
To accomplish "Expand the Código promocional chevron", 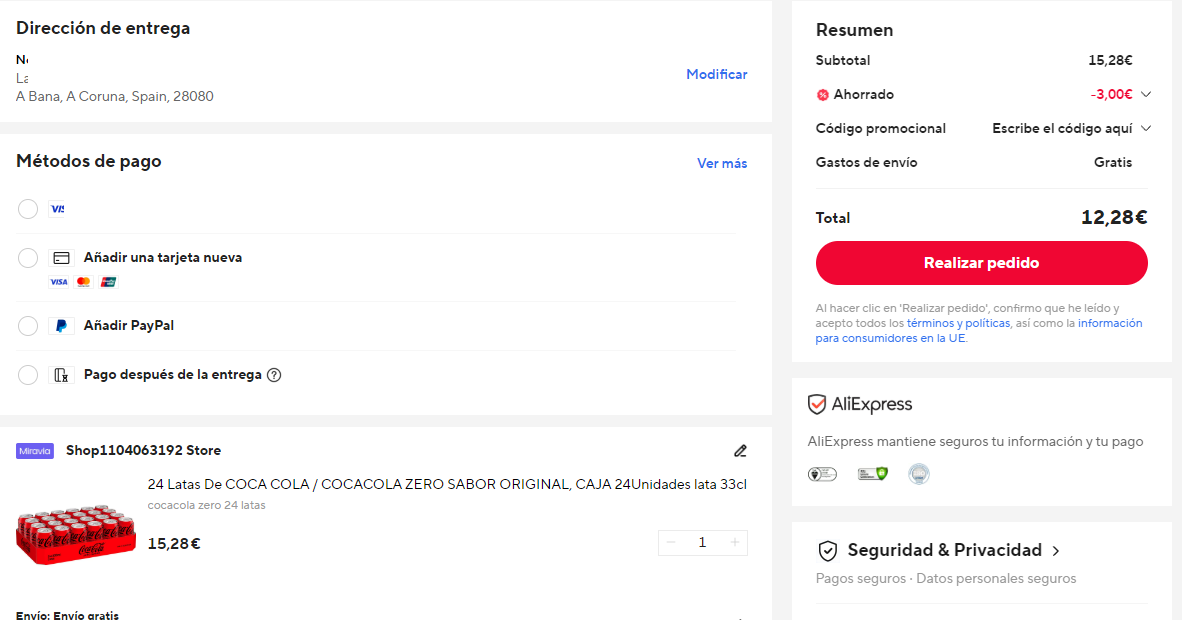I will [1146, 128].
